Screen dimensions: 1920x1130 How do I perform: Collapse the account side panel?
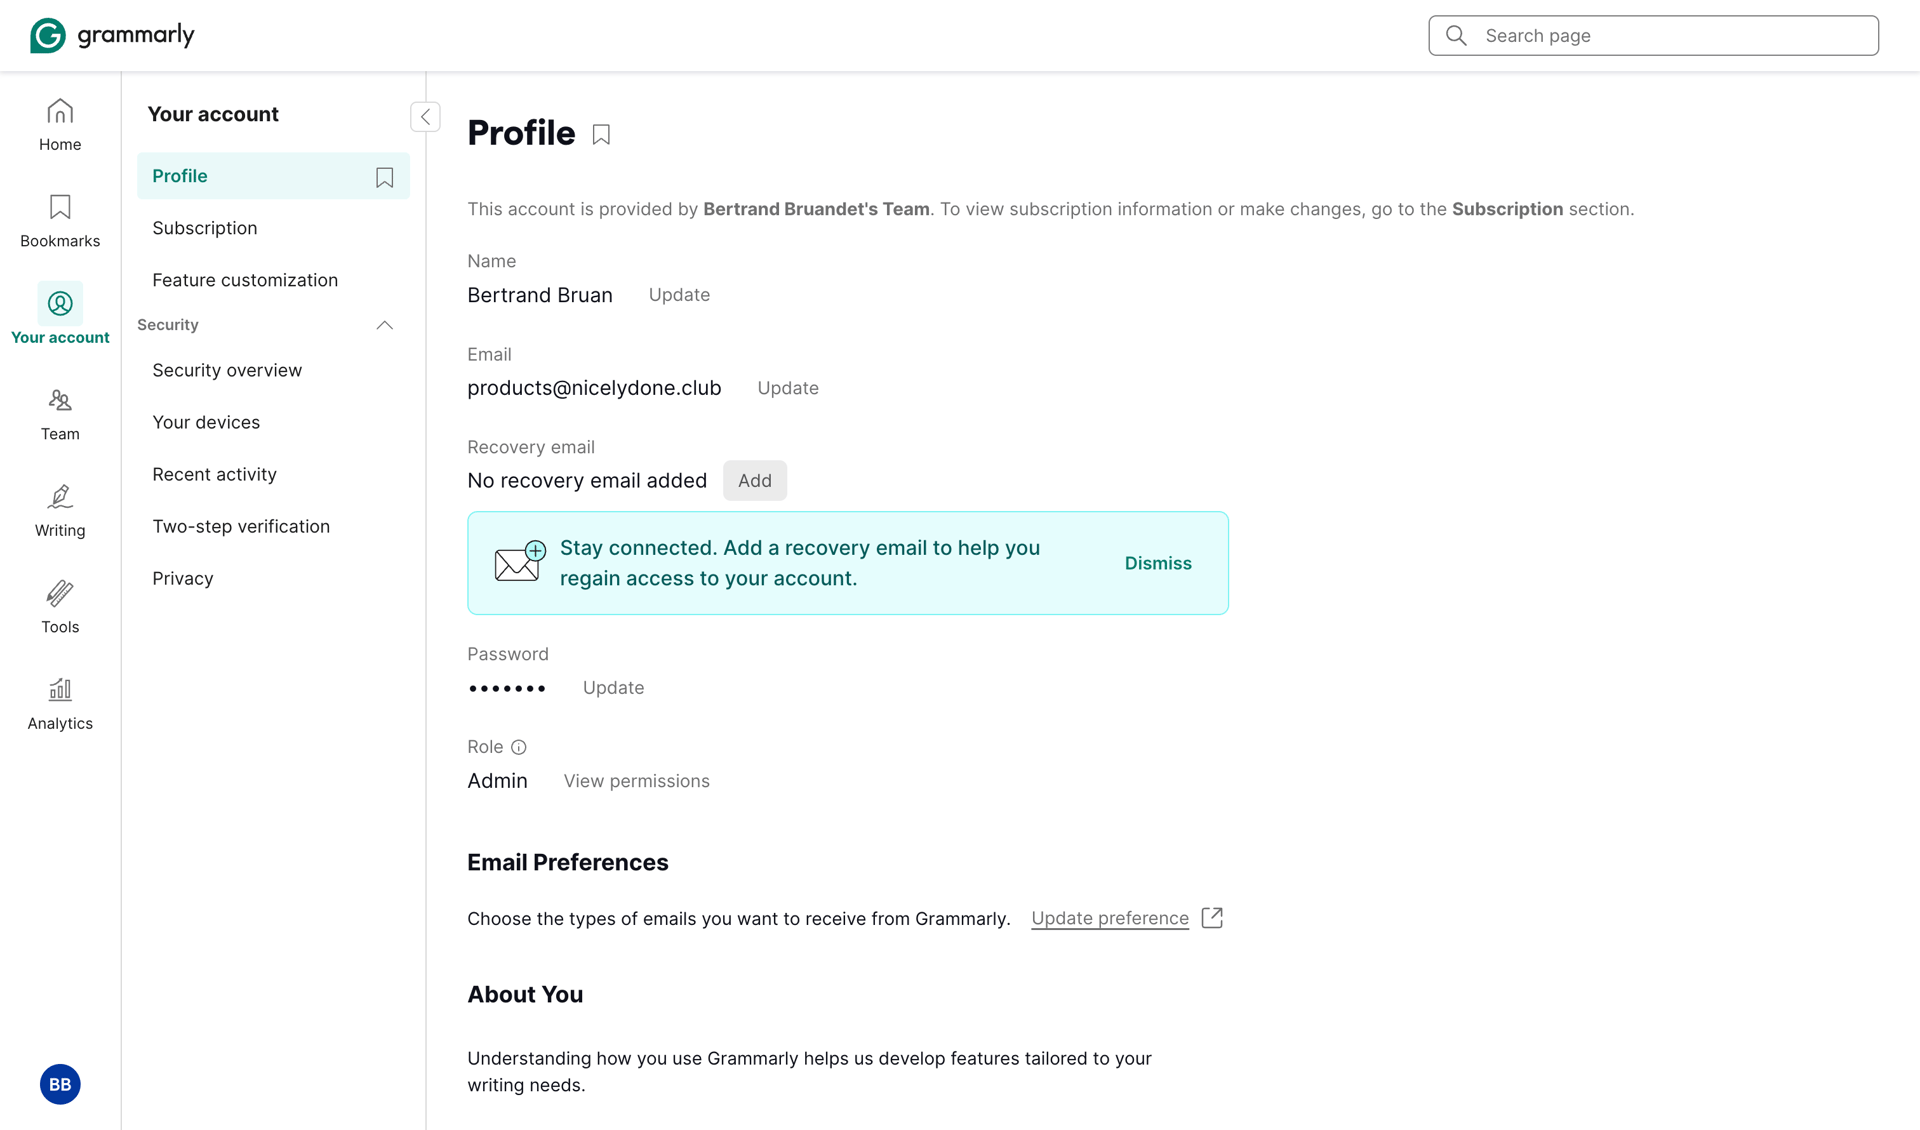click(425, 116)
